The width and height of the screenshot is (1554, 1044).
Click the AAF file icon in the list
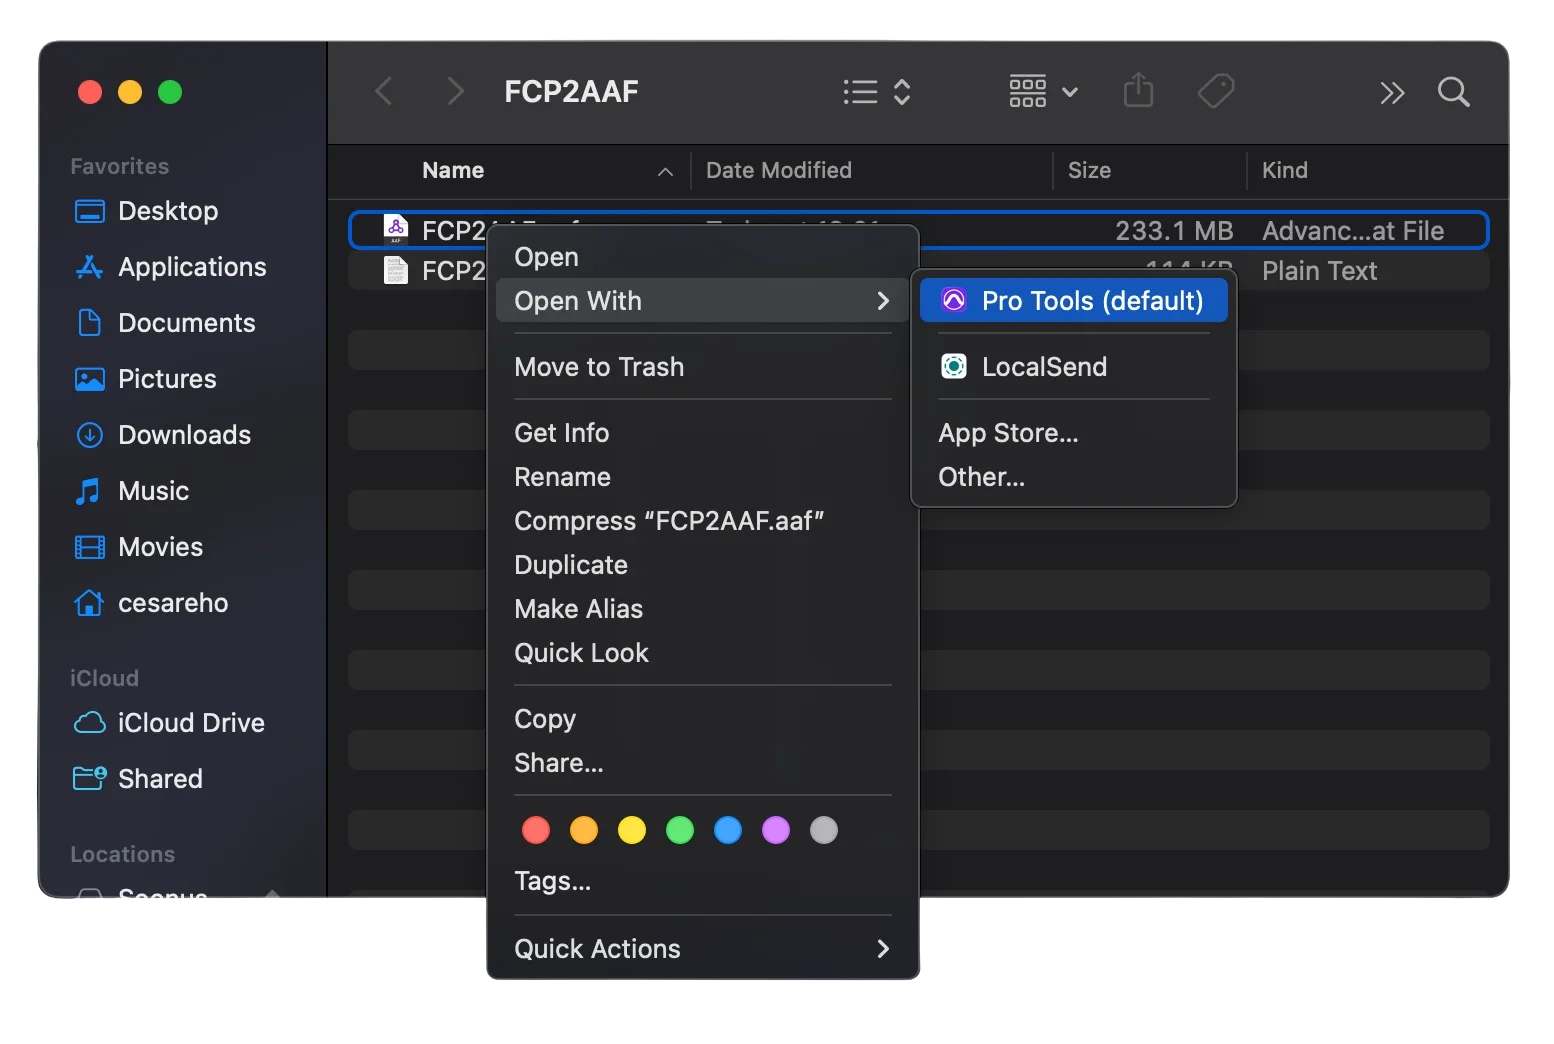(396, 230)
